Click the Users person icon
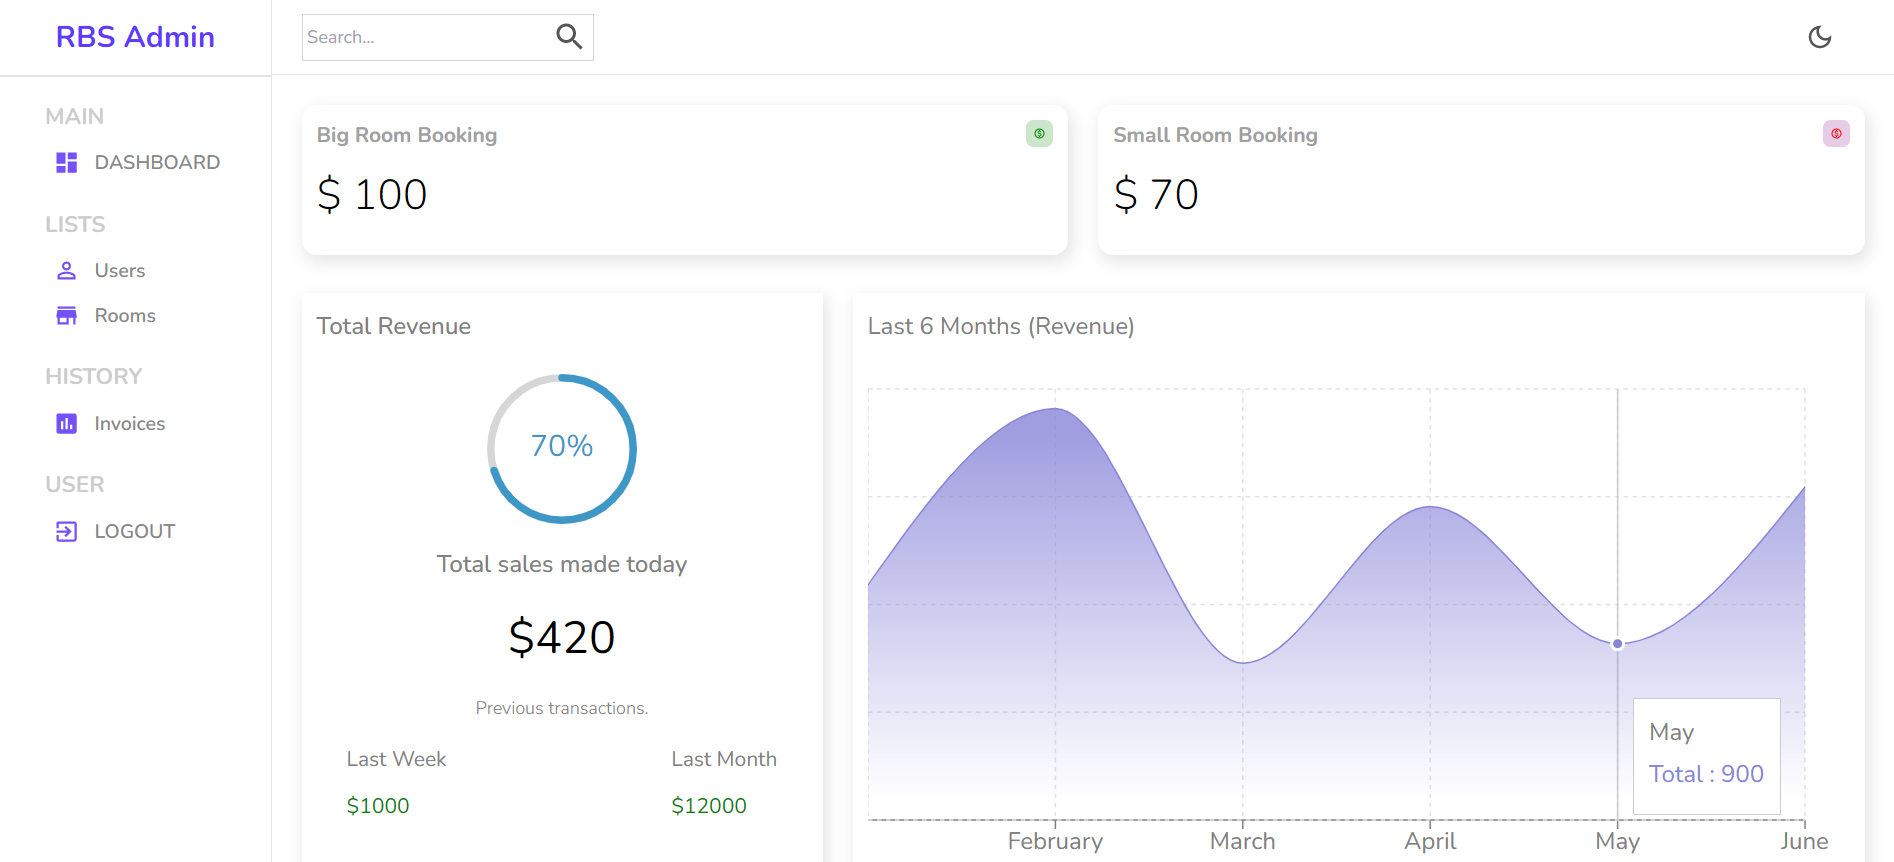The height and width of the screenshot is (862, 1894). [x=67, y=271]
